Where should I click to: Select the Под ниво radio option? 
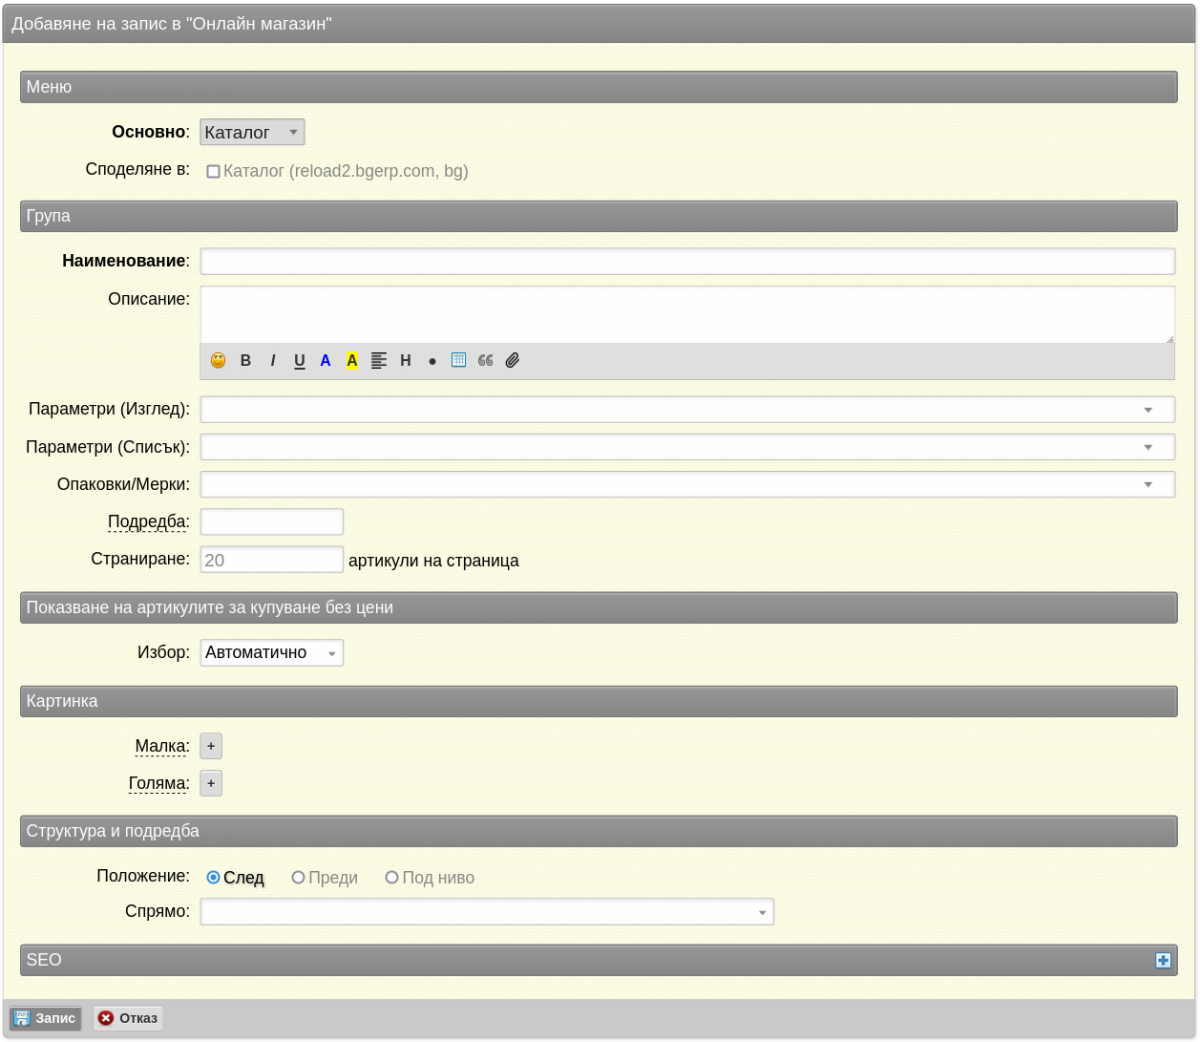coord(392,877)
